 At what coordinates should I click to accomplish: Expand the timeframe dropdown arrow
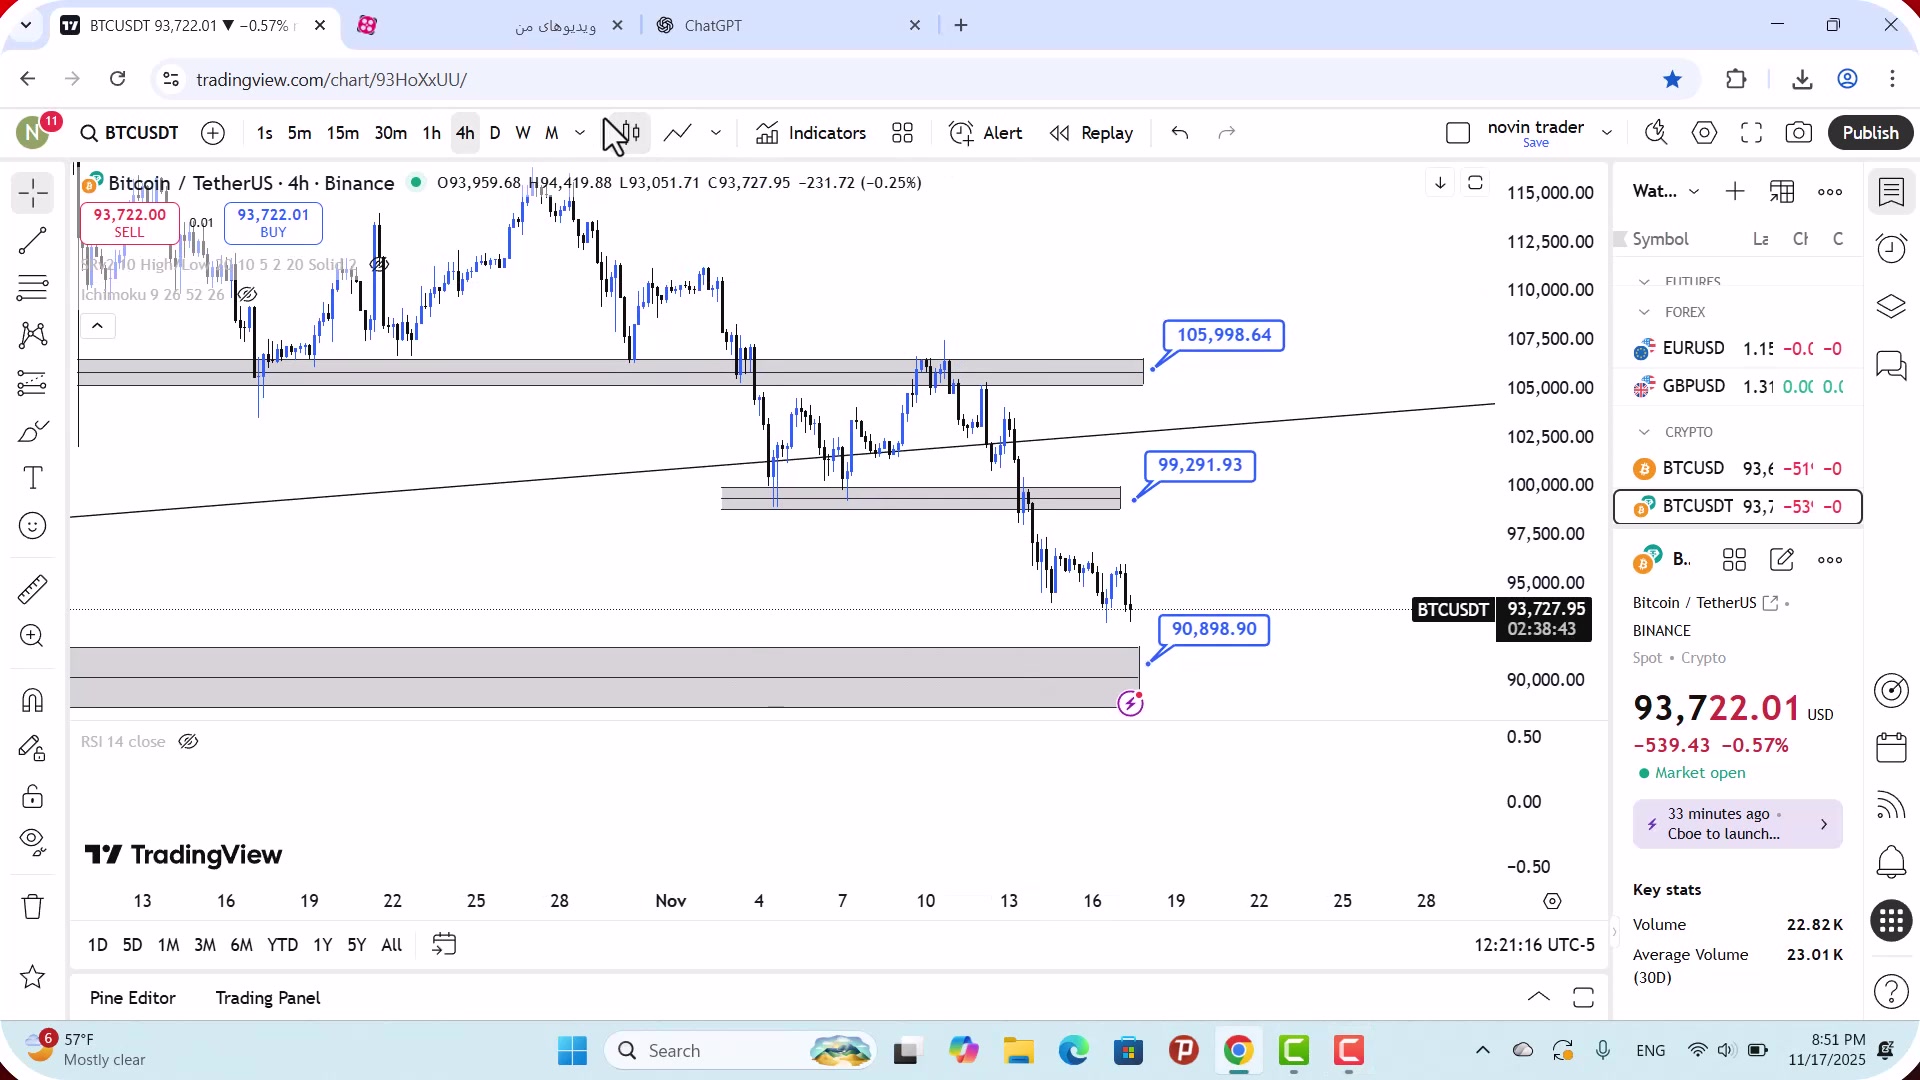coord(580,133)
